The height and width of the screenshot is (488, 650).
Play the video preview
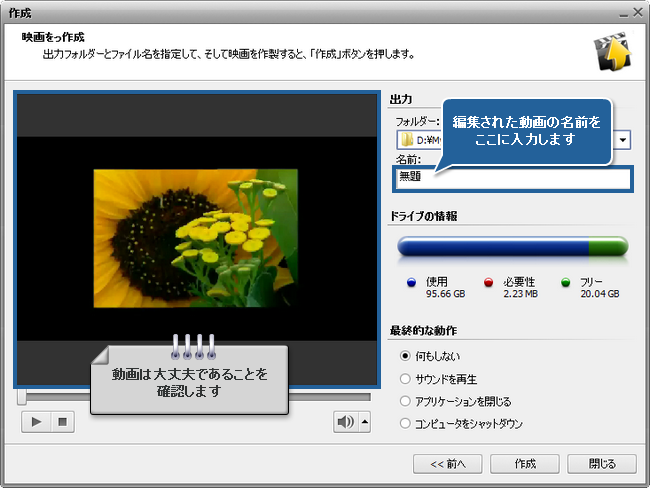pyautogui.click(x=36, y=422)
